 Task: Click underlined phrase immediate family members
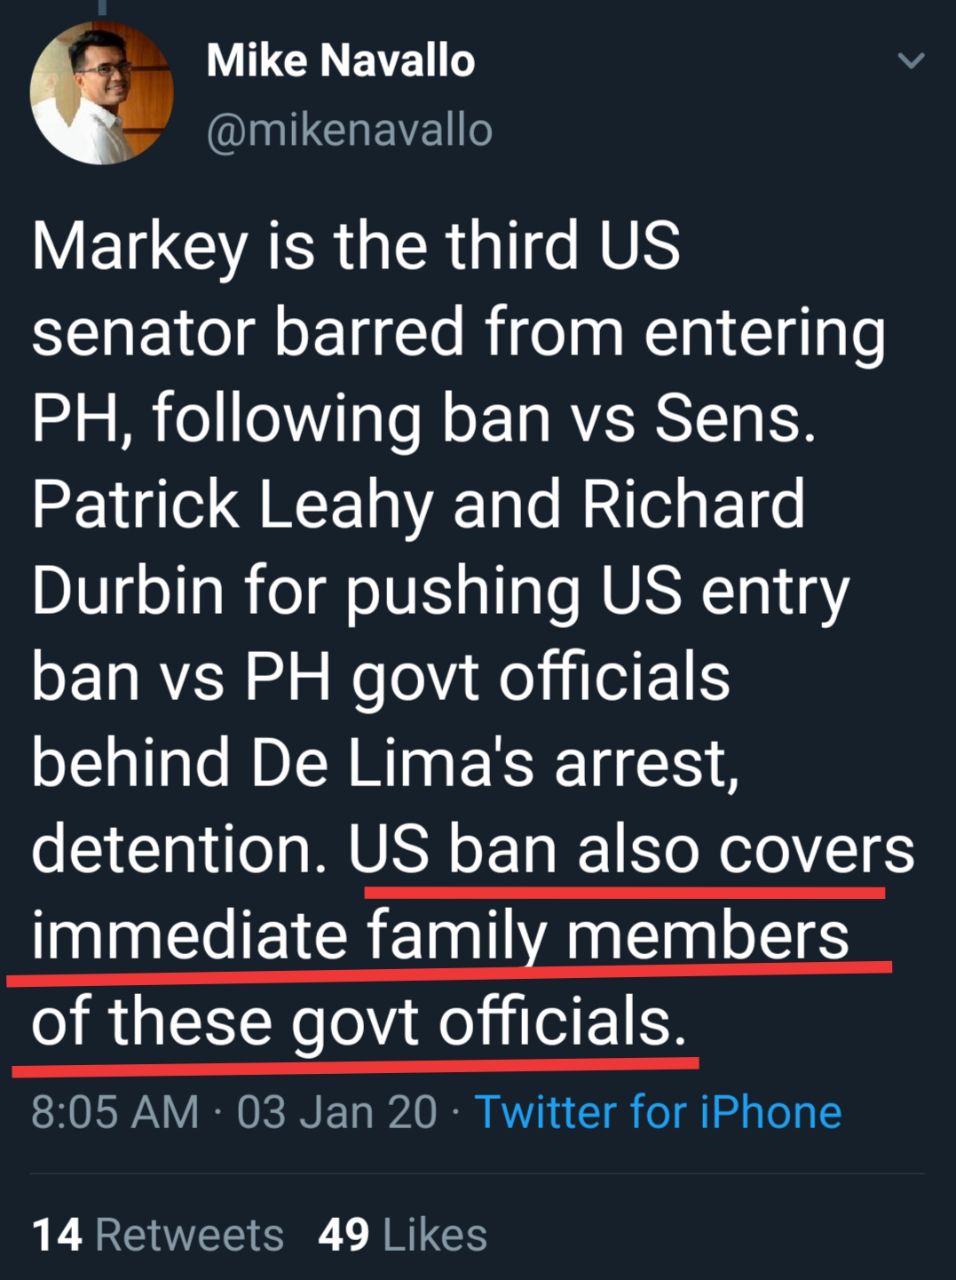point(440,935)
